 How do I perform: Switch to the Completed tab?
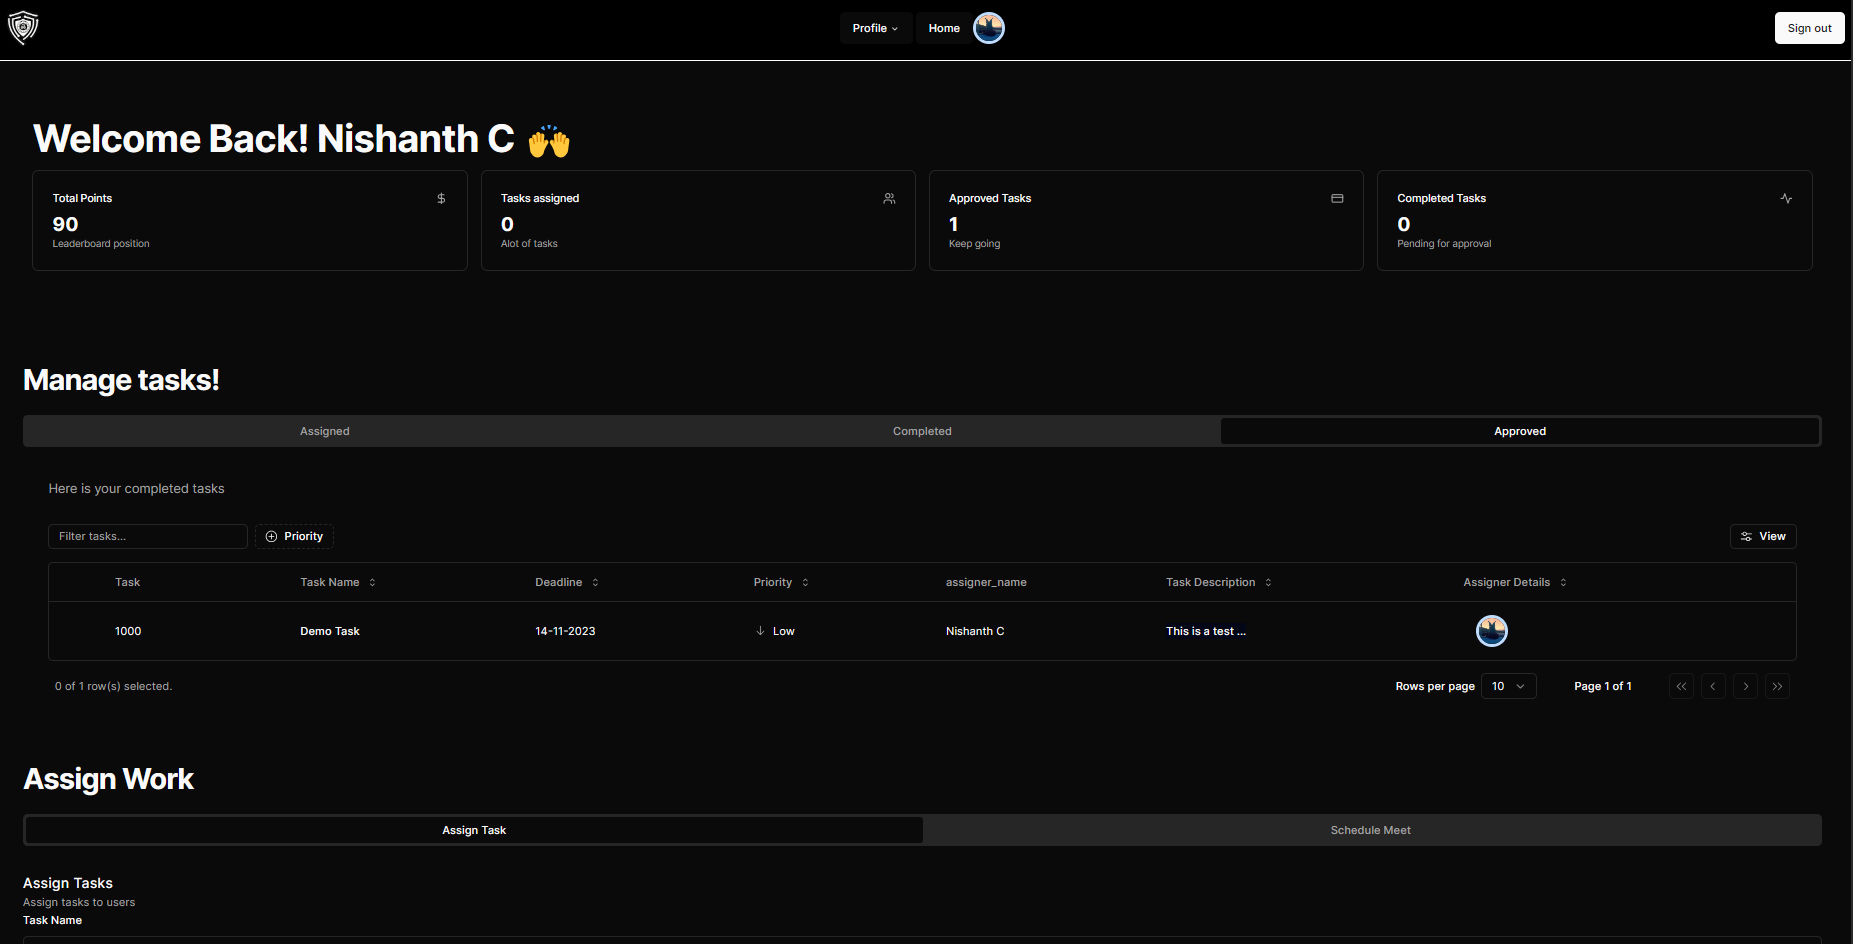pos(922,431)
